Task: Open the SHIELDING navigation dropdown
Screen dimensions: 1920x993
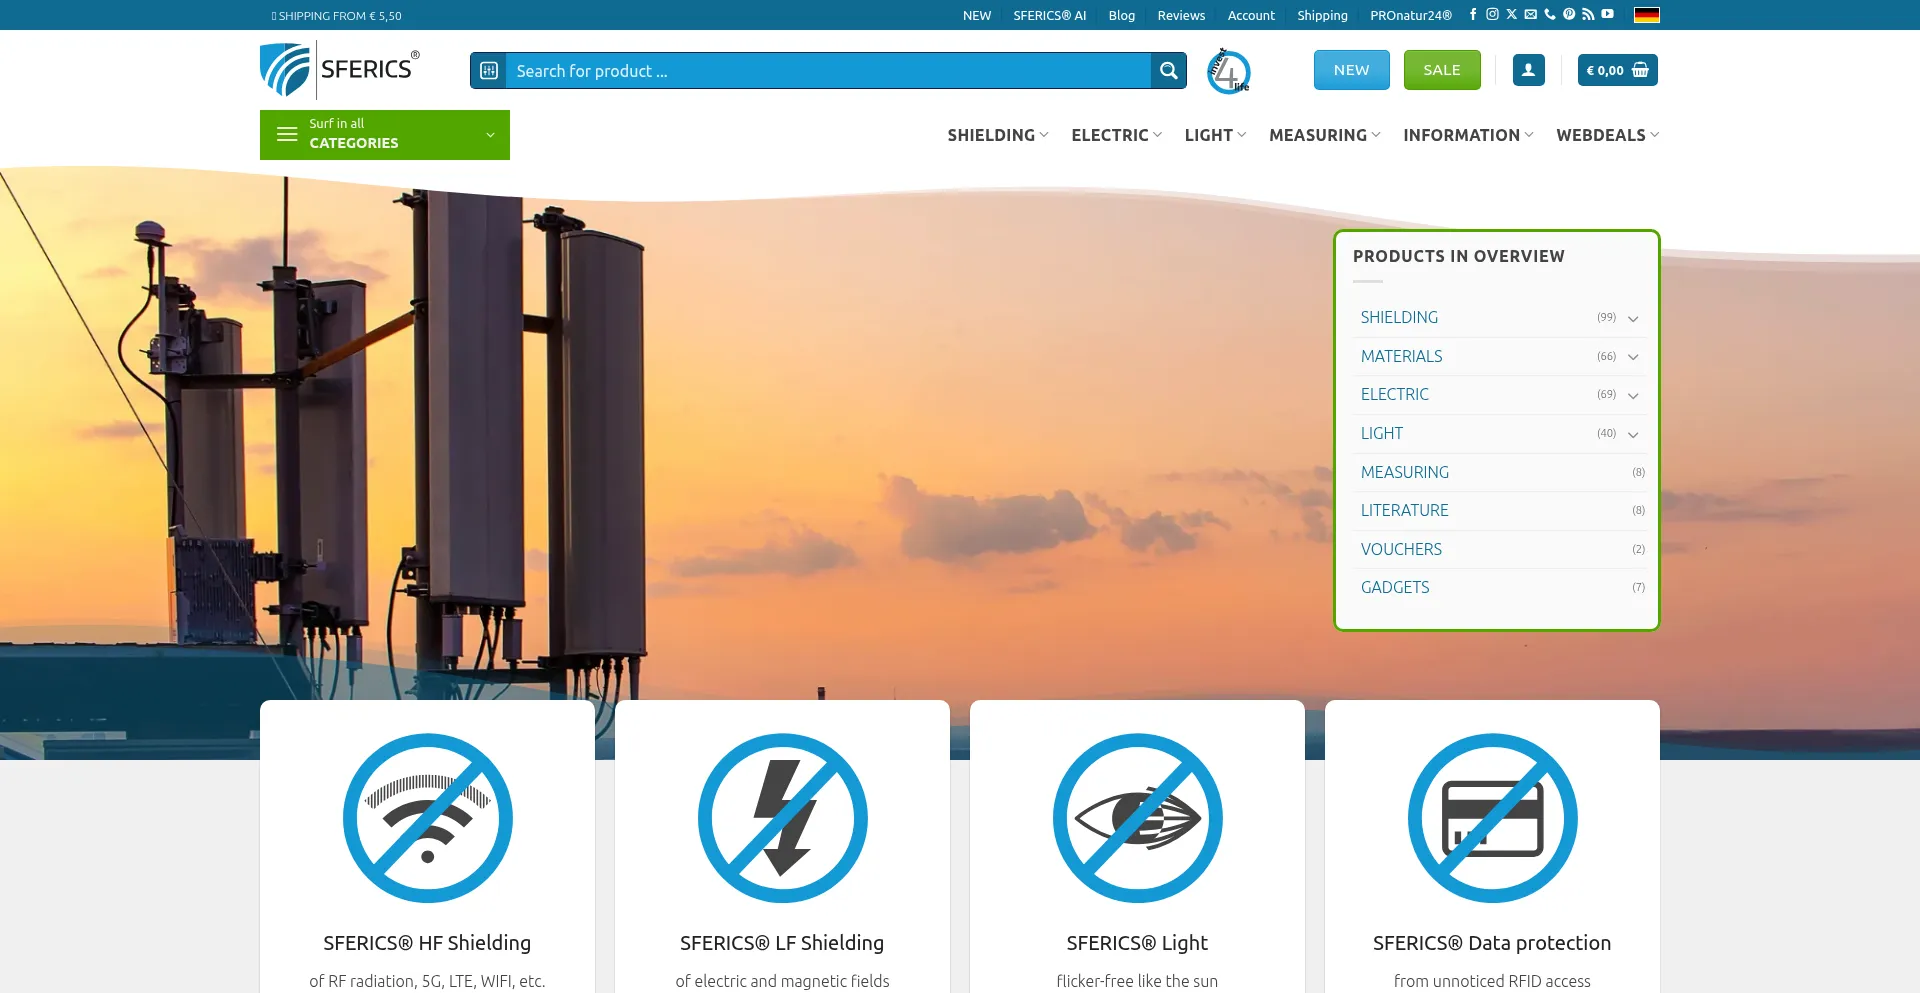Action: coord(998,135)
